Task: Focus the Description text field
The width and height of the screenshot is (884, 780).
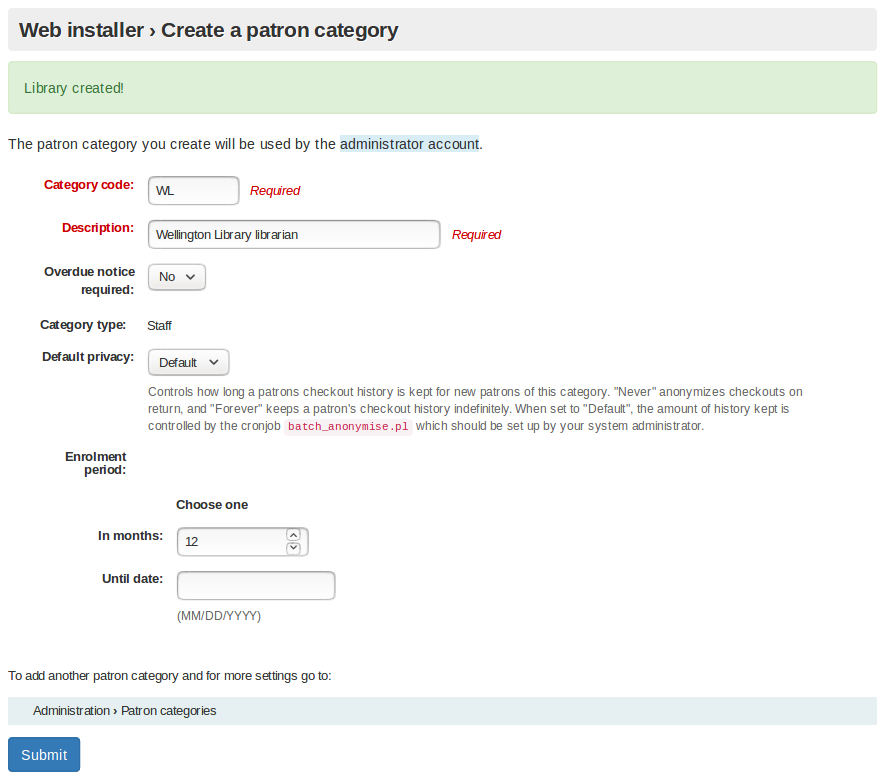Action: point(293,235)
